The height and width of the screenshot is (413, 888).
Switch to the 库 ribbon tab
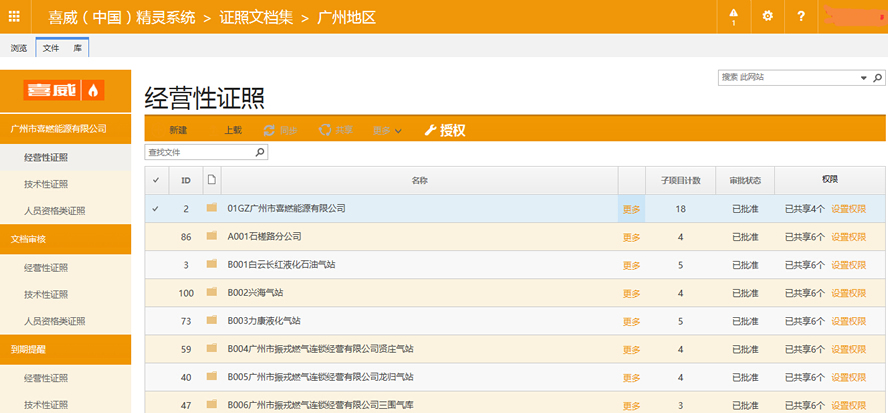coord(77,49)
